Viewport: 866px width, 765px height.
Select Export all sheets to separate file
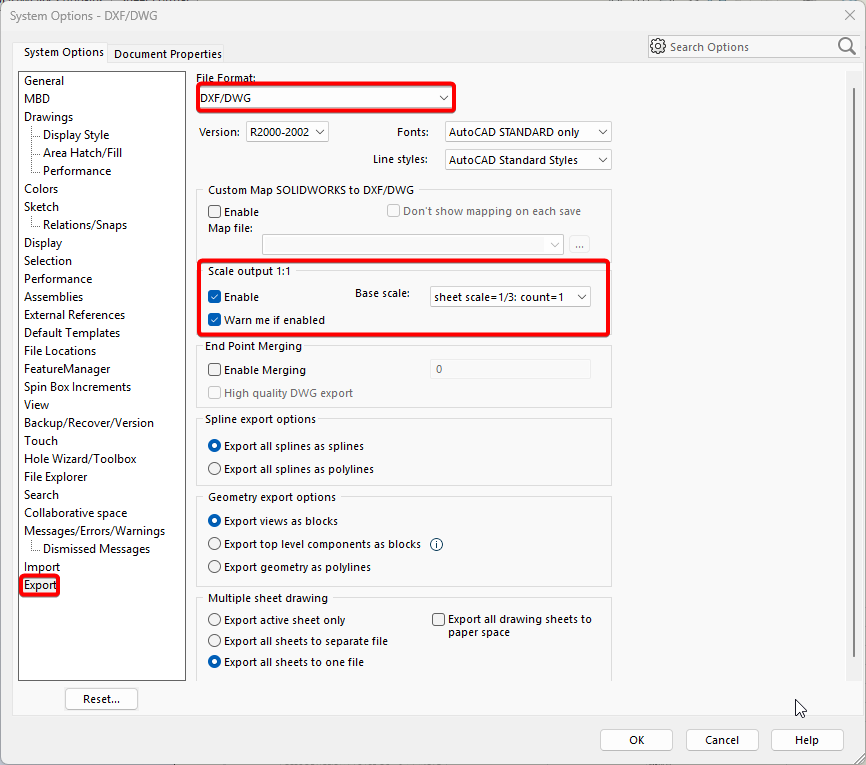coord(214,641)
